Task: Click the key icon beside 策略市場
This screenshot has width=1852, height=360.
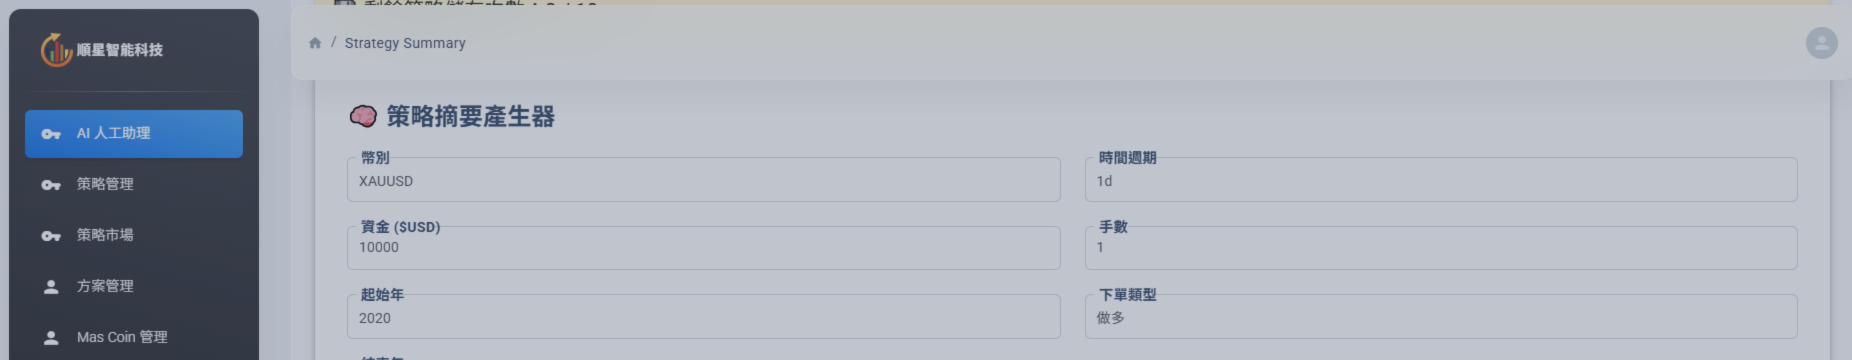Action: point(51,236)
